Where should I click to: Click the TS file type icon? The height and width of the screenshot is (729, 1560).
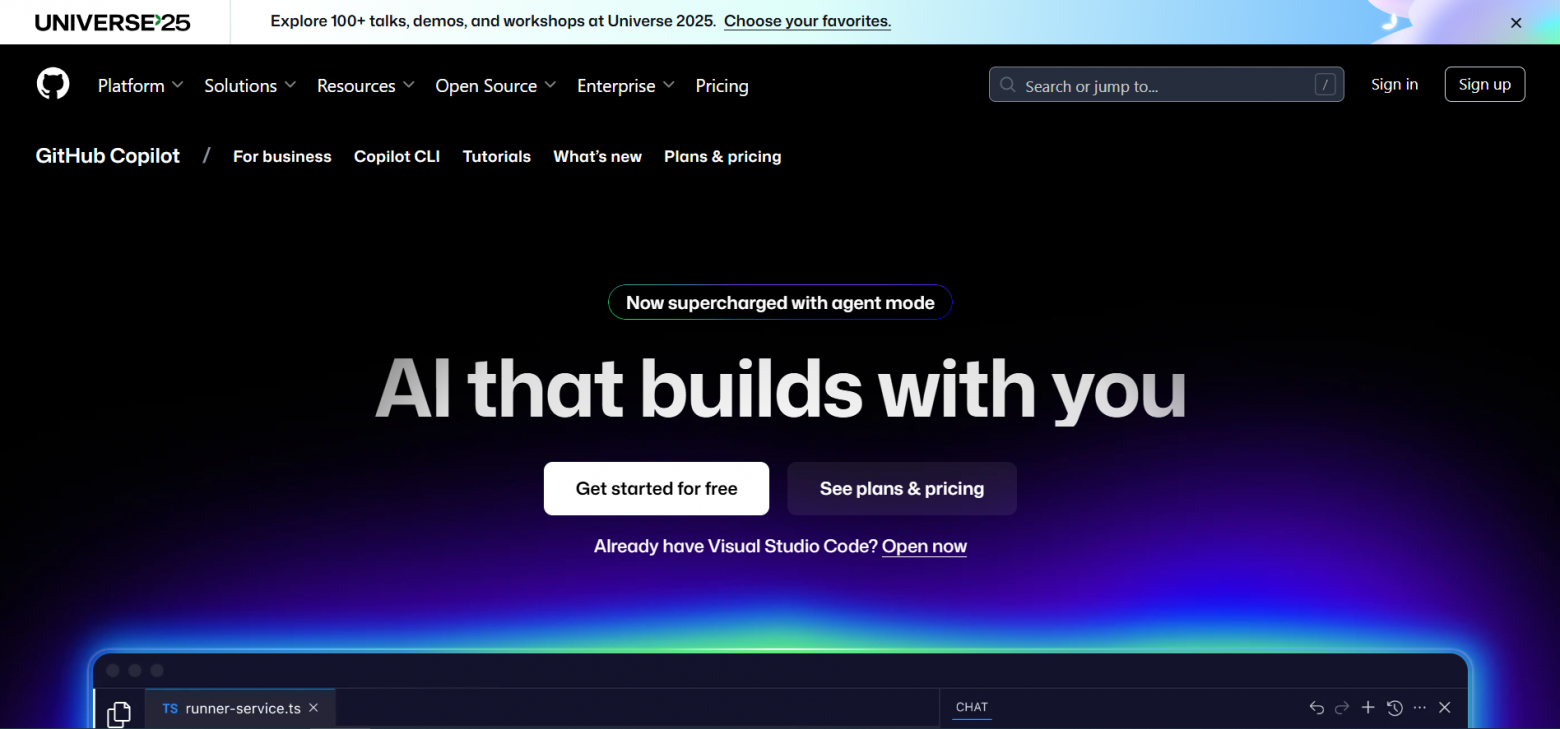pos(170,708)
